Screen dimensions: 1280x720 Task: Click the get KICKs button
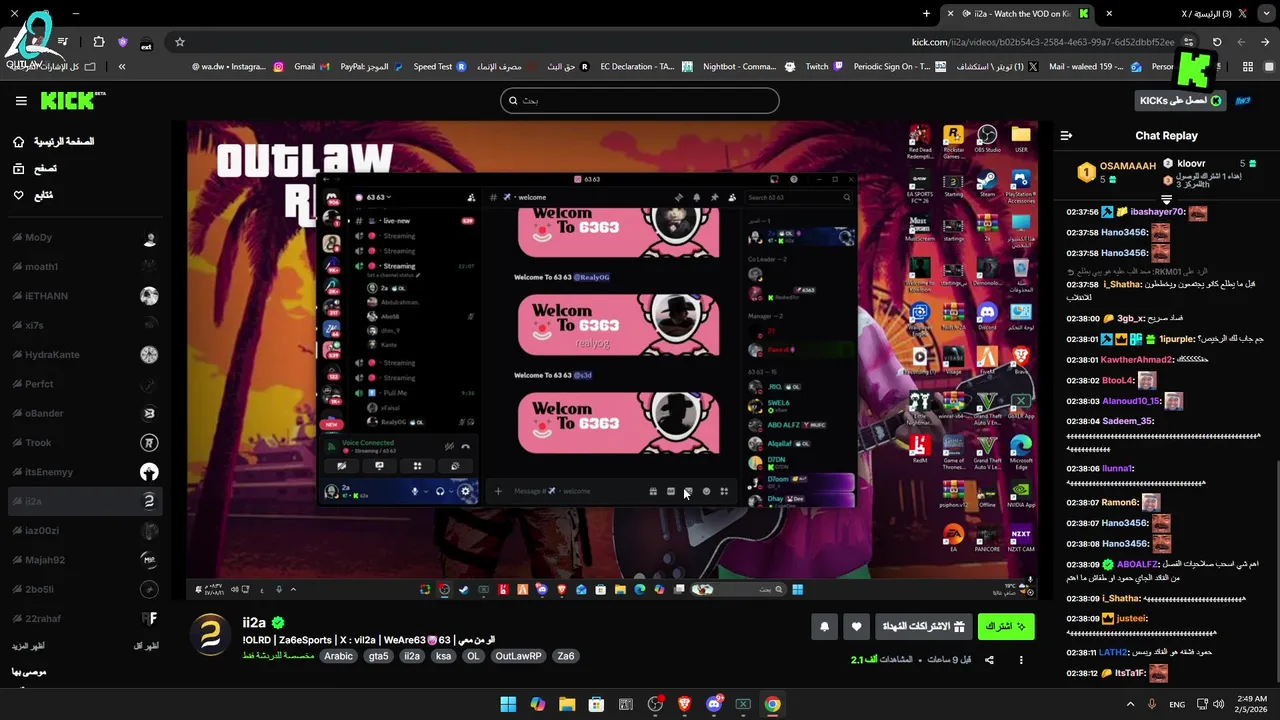pos(1181,101)
